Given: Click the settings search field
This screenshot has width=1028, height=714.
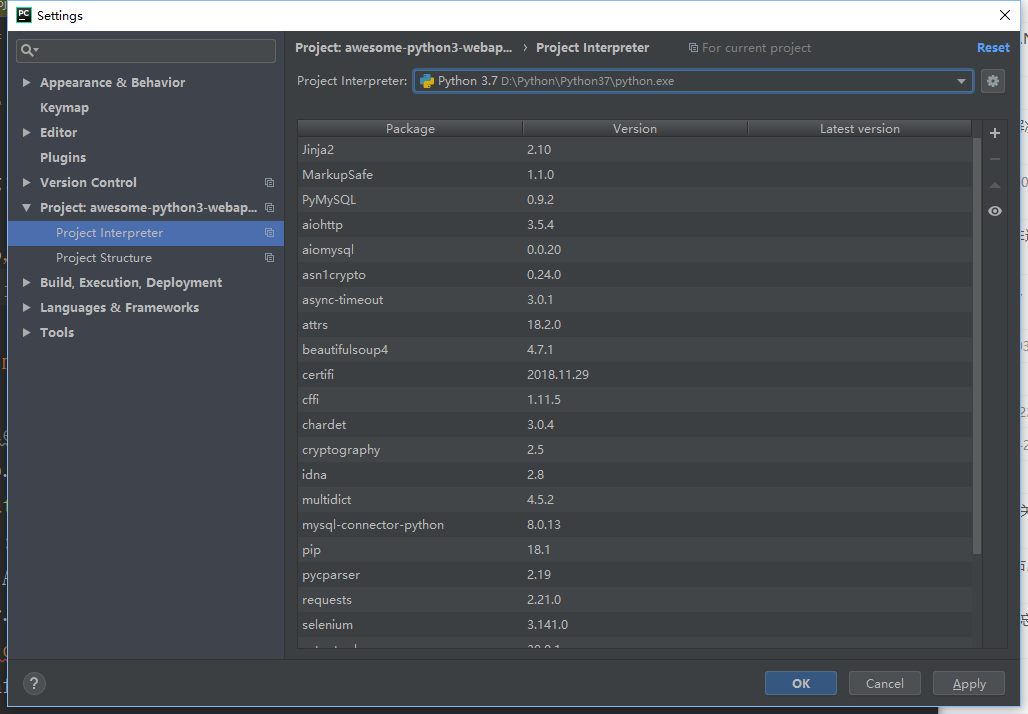Looking at the screenshot, I should (x=146, y=50).
